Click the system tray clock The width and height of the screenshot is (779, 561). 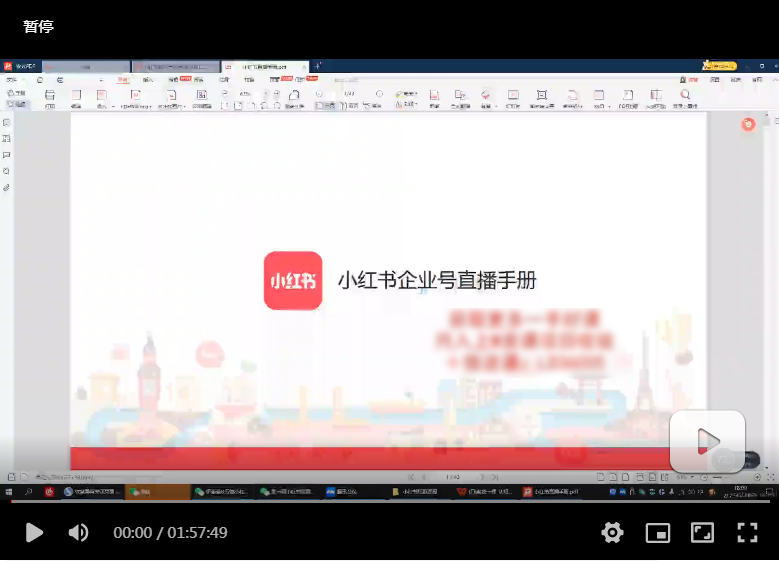coord(740,492)
